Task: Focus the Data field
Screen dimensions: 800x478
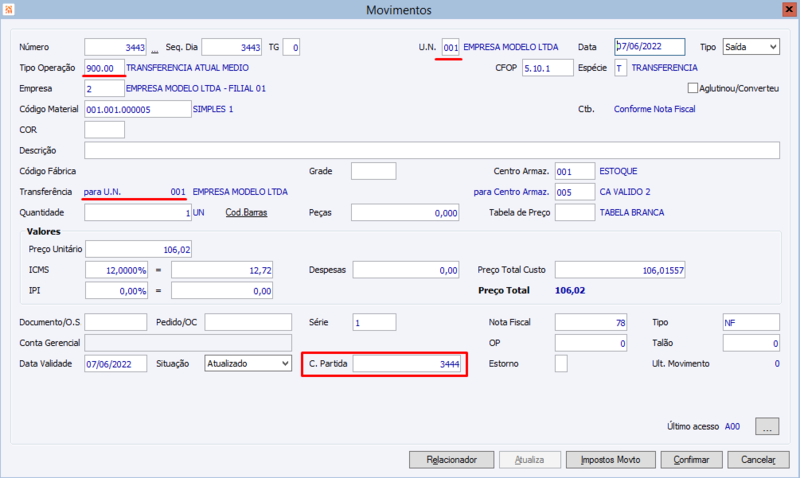Action: 649,46
